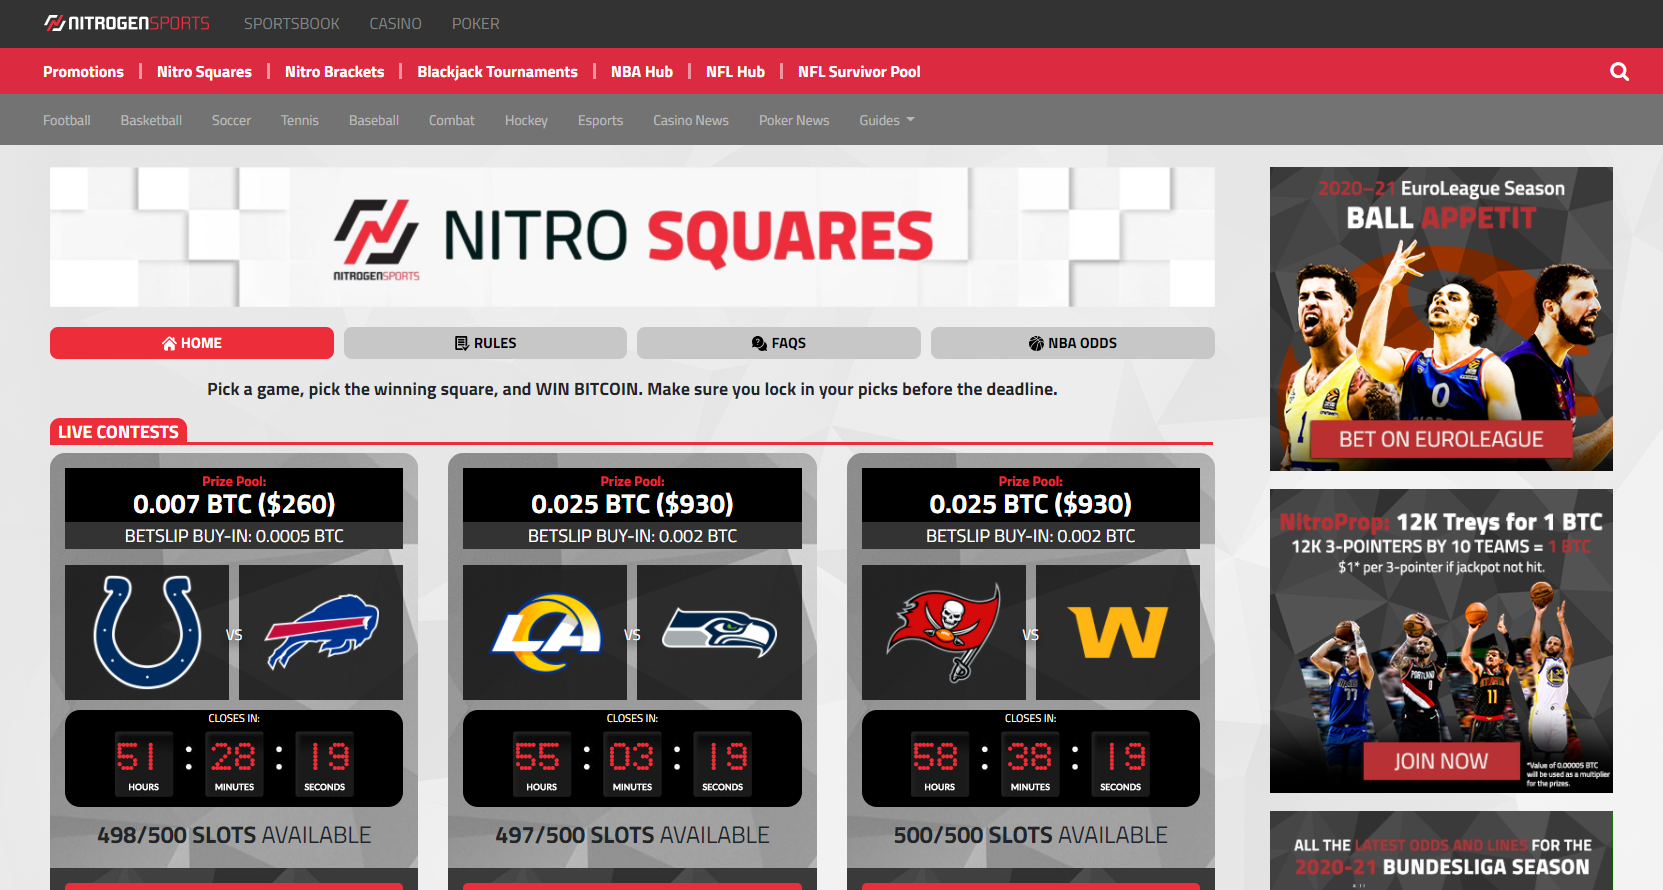Open Blackjack Tournaments link
The width and height of the screenshot is (1663, 890).
[x=497, y=71]
